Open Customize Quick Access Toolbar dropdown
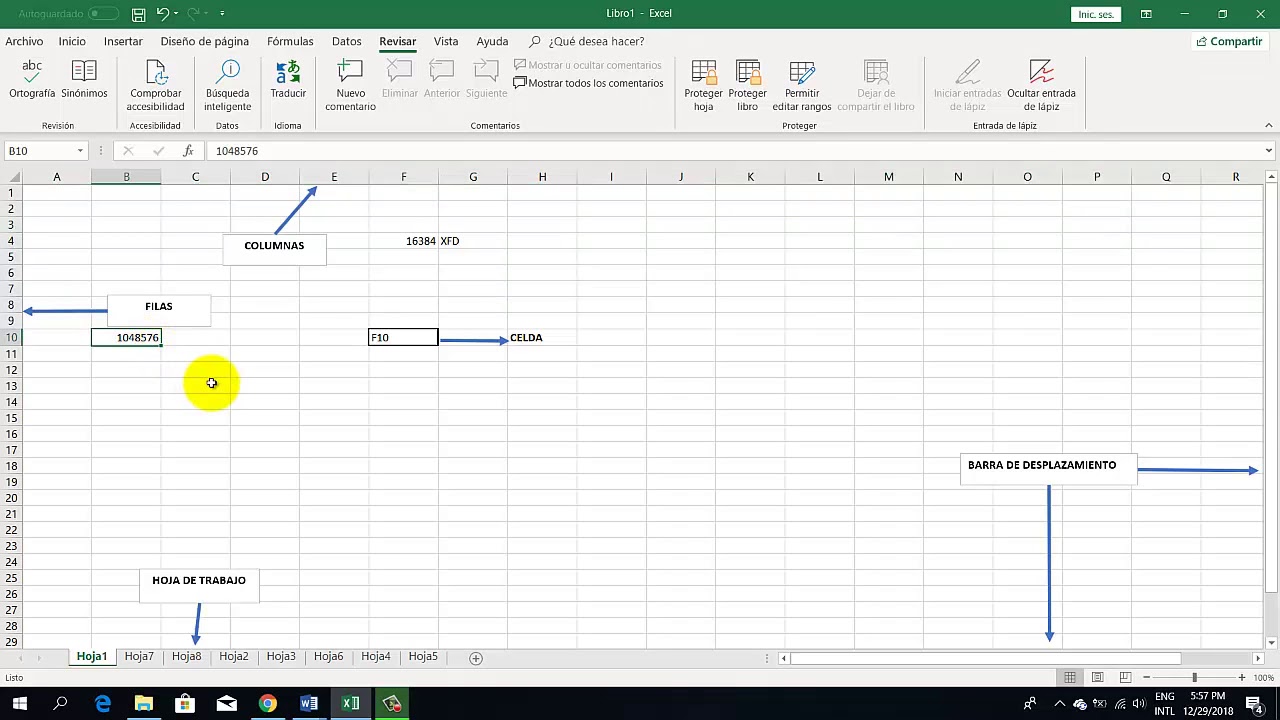This screenshot has height=720, width=1280. 222,14
